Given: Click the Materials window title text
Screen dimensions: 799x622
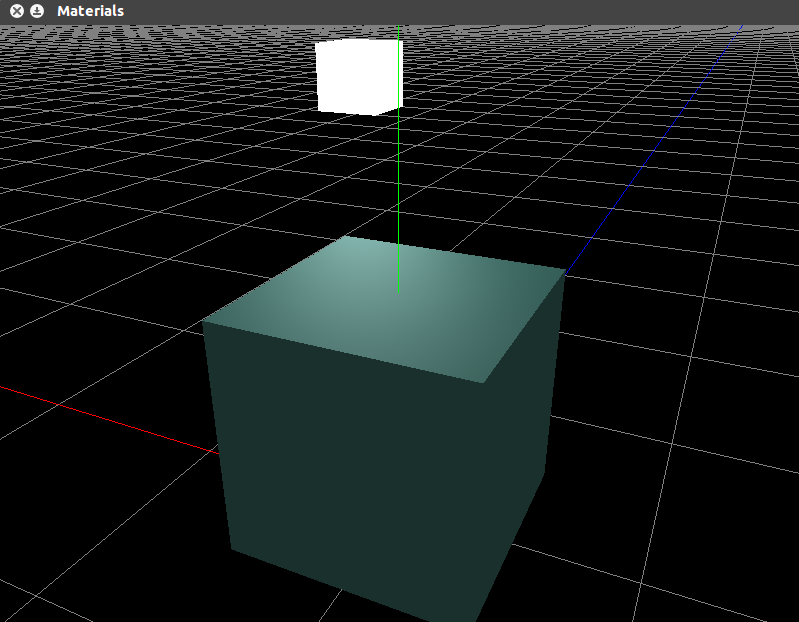Looking at the screenshot, I should [90, 11].
